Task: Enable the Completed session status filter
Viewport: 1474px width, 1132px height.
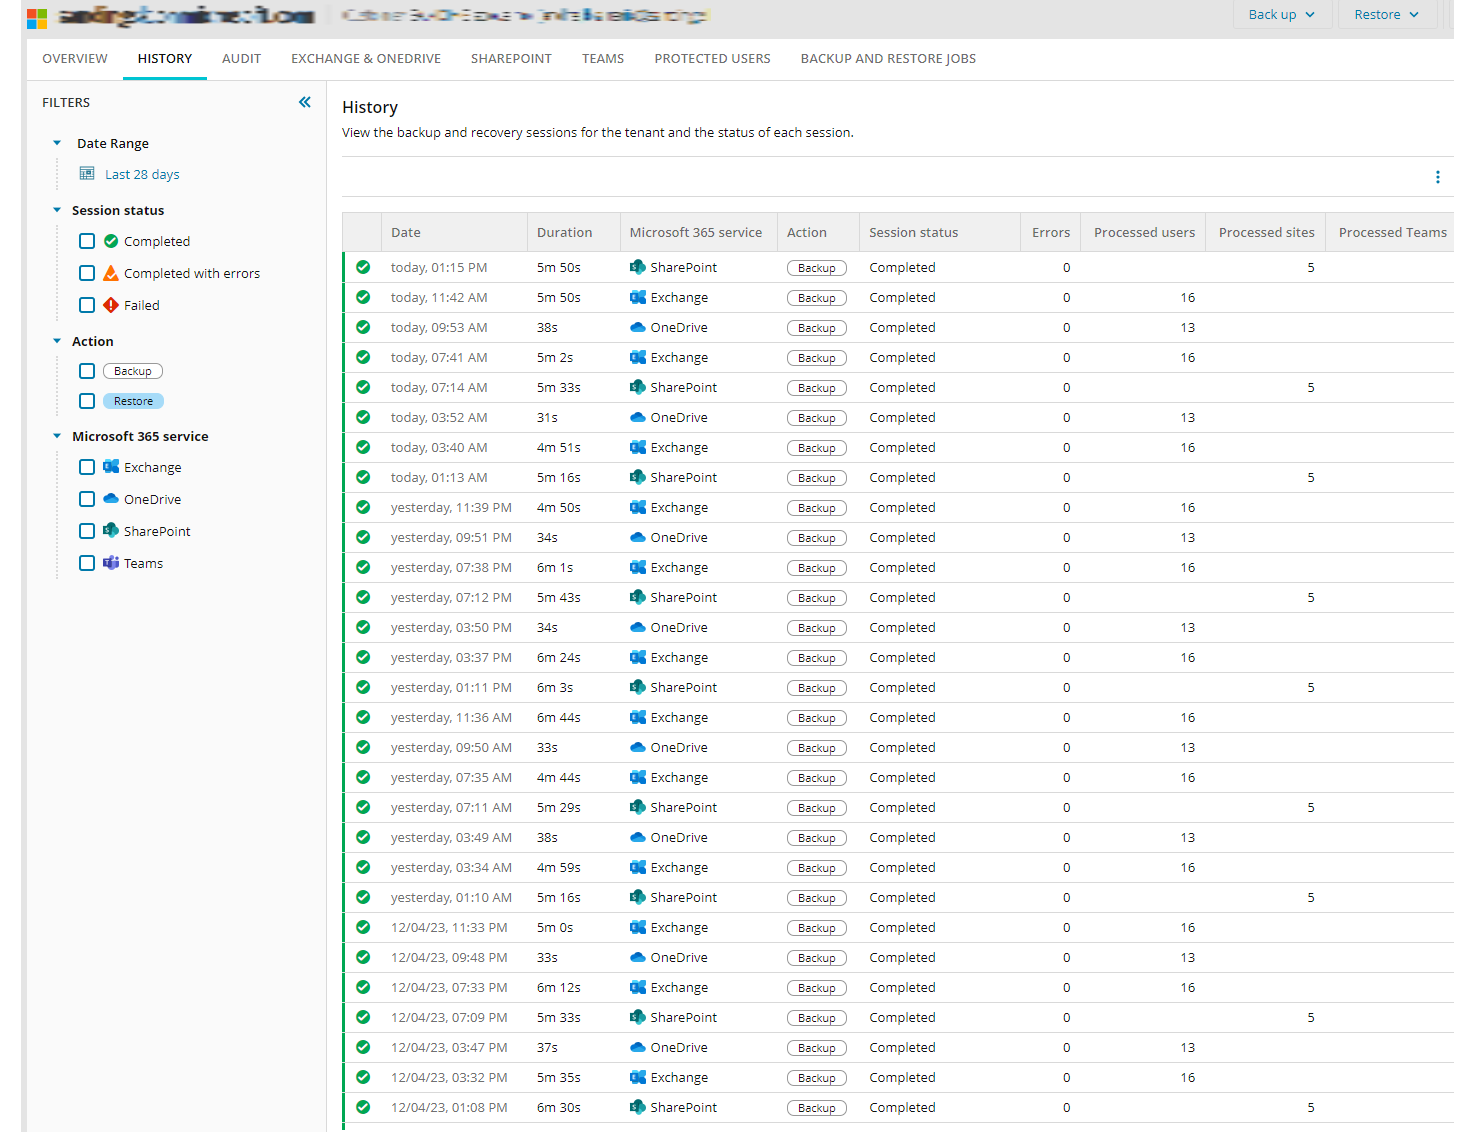Action: [87, 241]
